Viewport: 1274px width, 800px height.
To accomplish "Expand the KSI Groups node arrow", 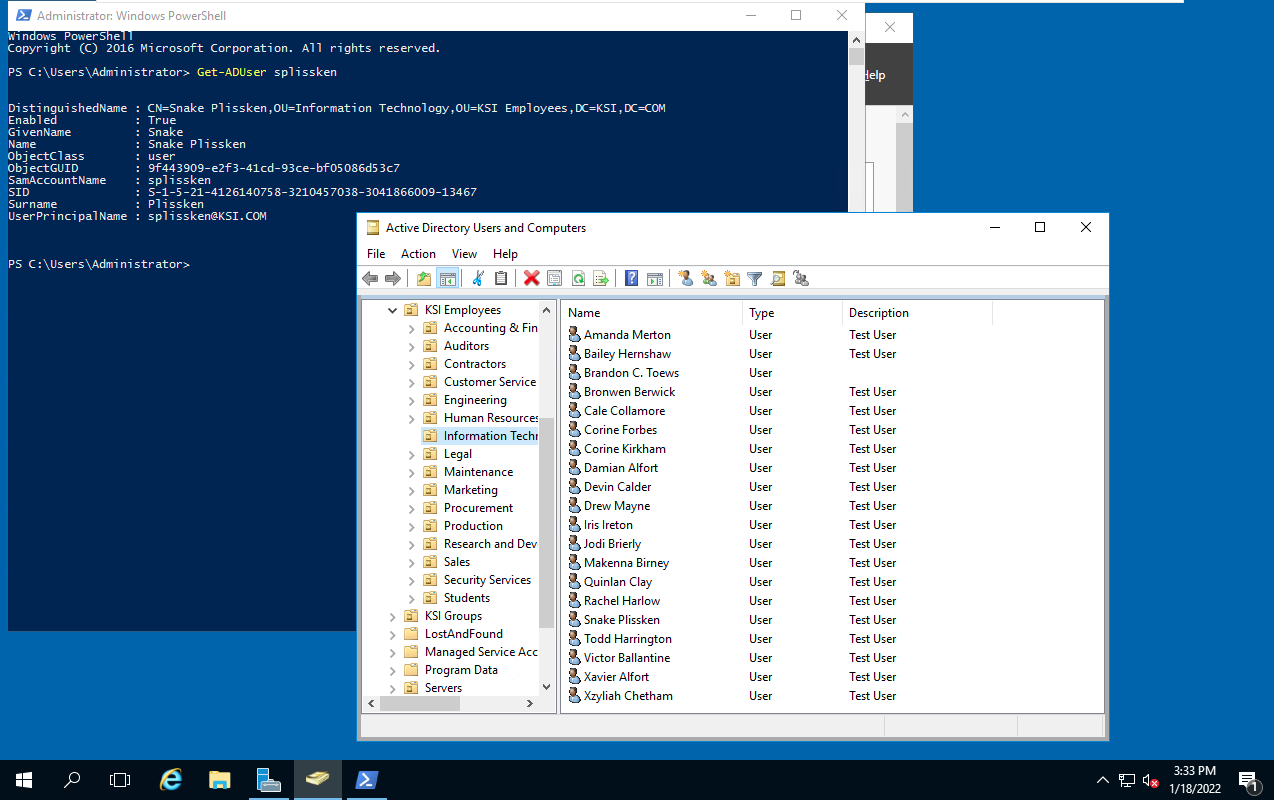I will pyautogui.click(x=393, y=616).
